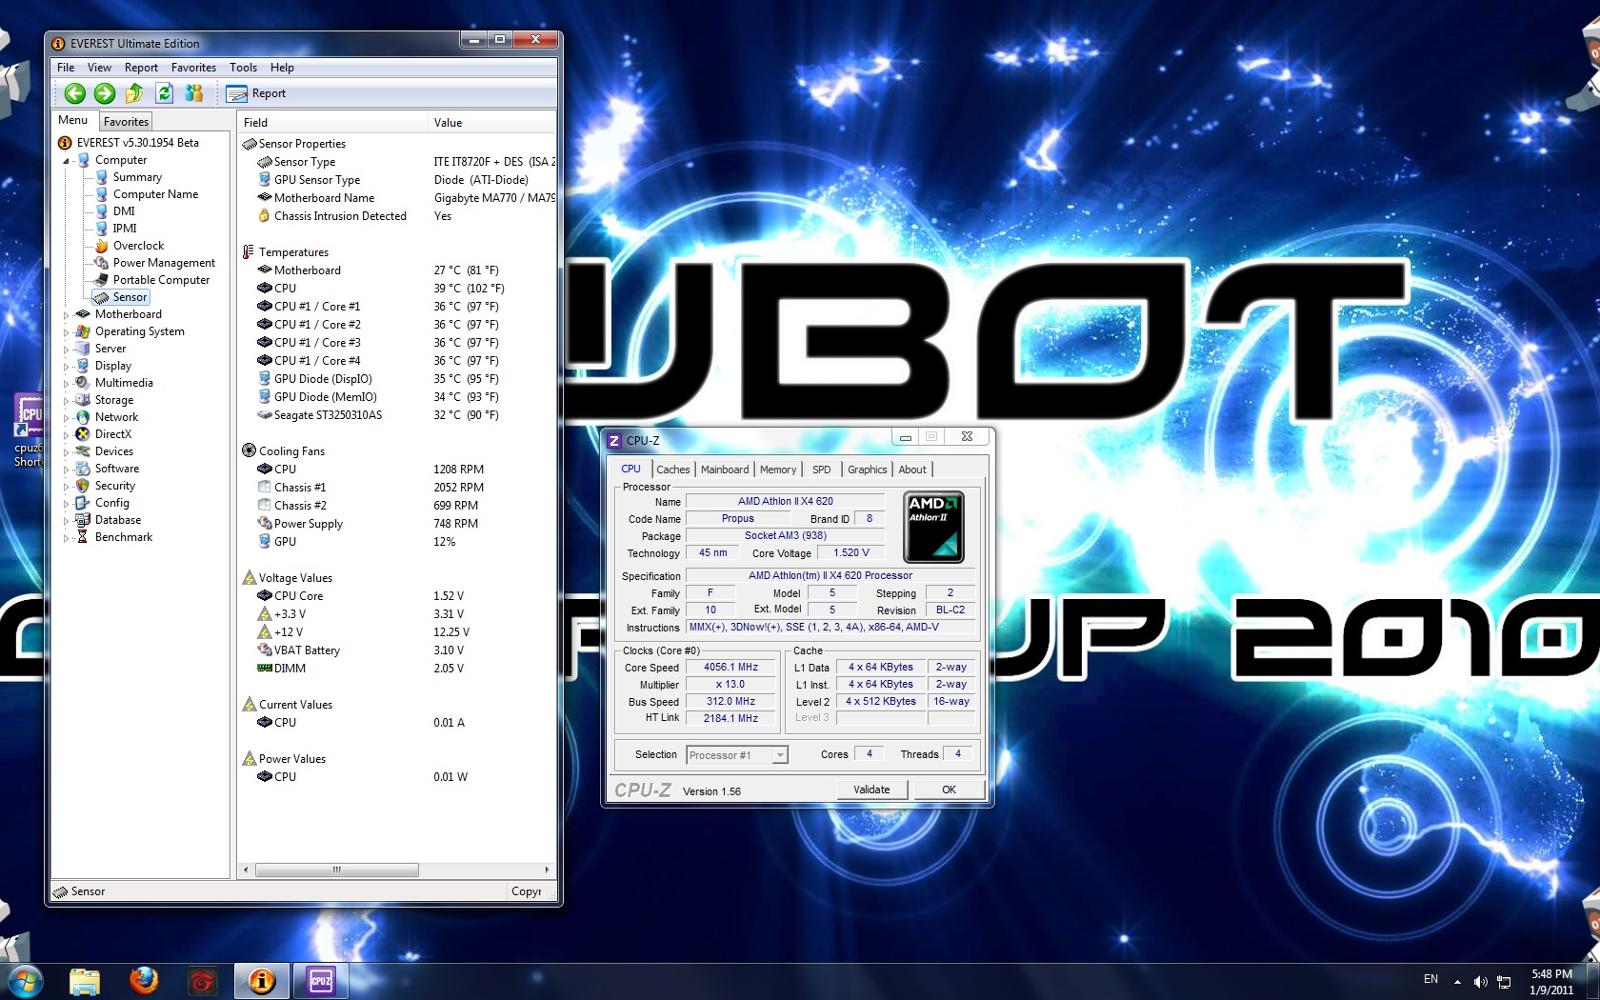This screenshot has width=1600, height=1000.
Task: Click the Up-level arrow icon in EVEREST toolbar
Action: tap(135, 93)
